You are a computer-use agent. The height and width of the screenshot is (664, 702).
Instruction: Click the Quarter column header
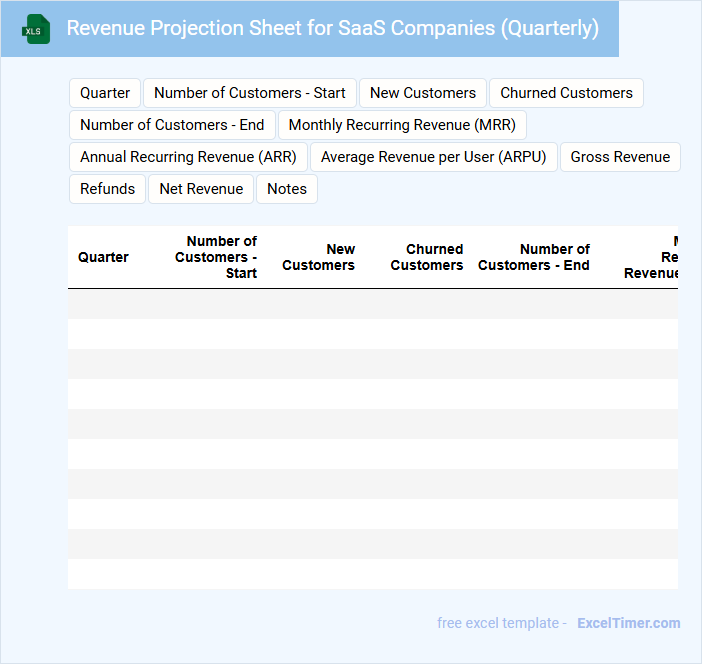(103, 257)
